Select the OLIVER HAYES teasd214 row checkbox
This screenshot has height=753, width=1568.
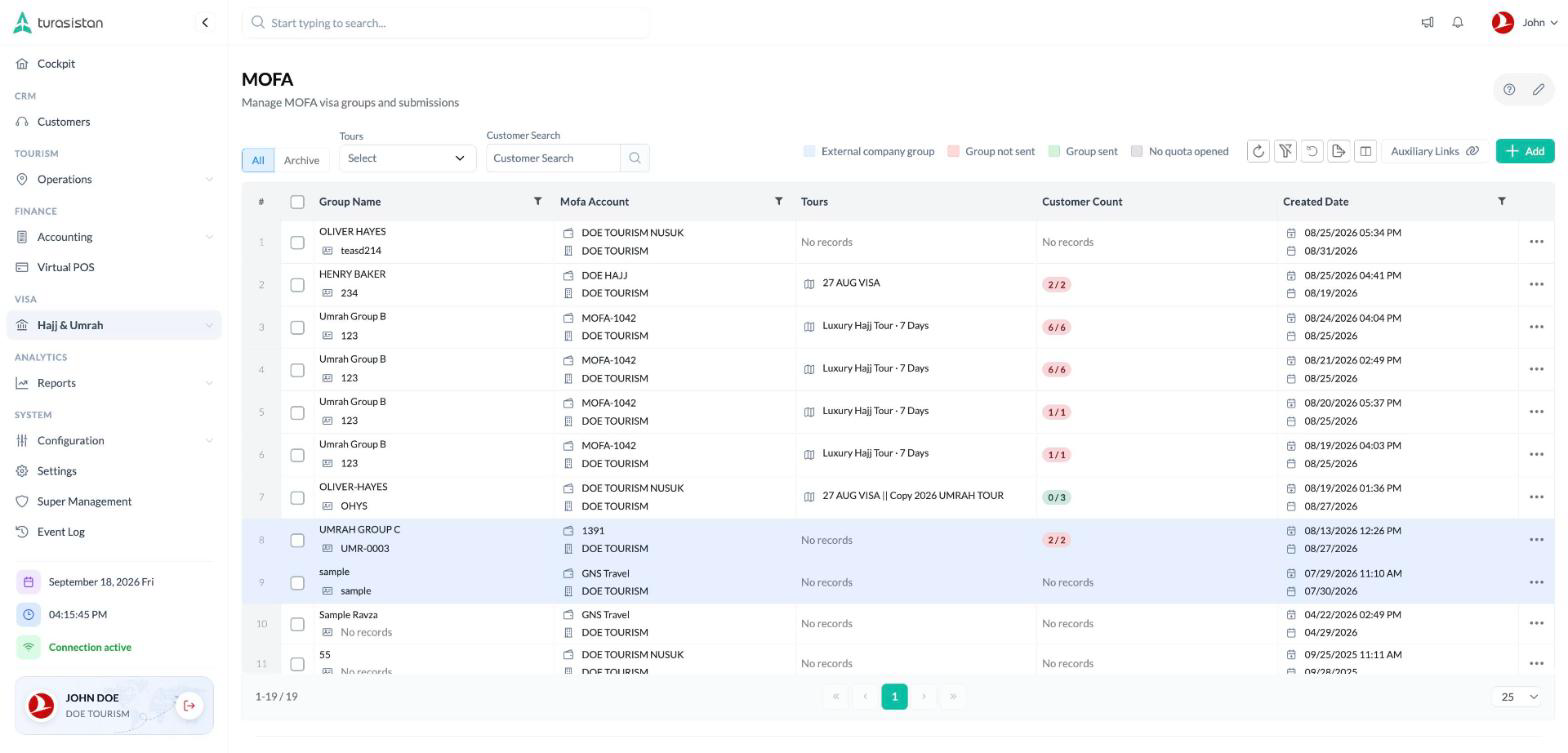(297, 242)
